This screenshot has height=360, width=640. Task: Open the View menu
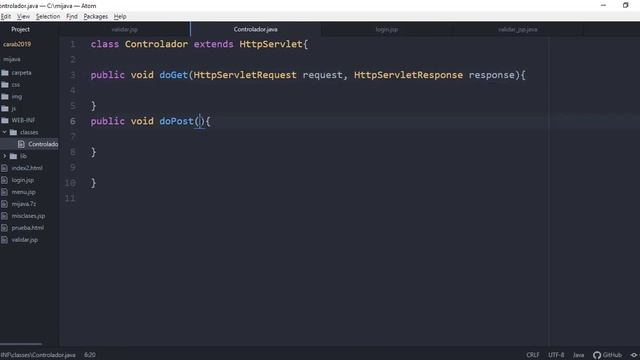coord(23,16)
